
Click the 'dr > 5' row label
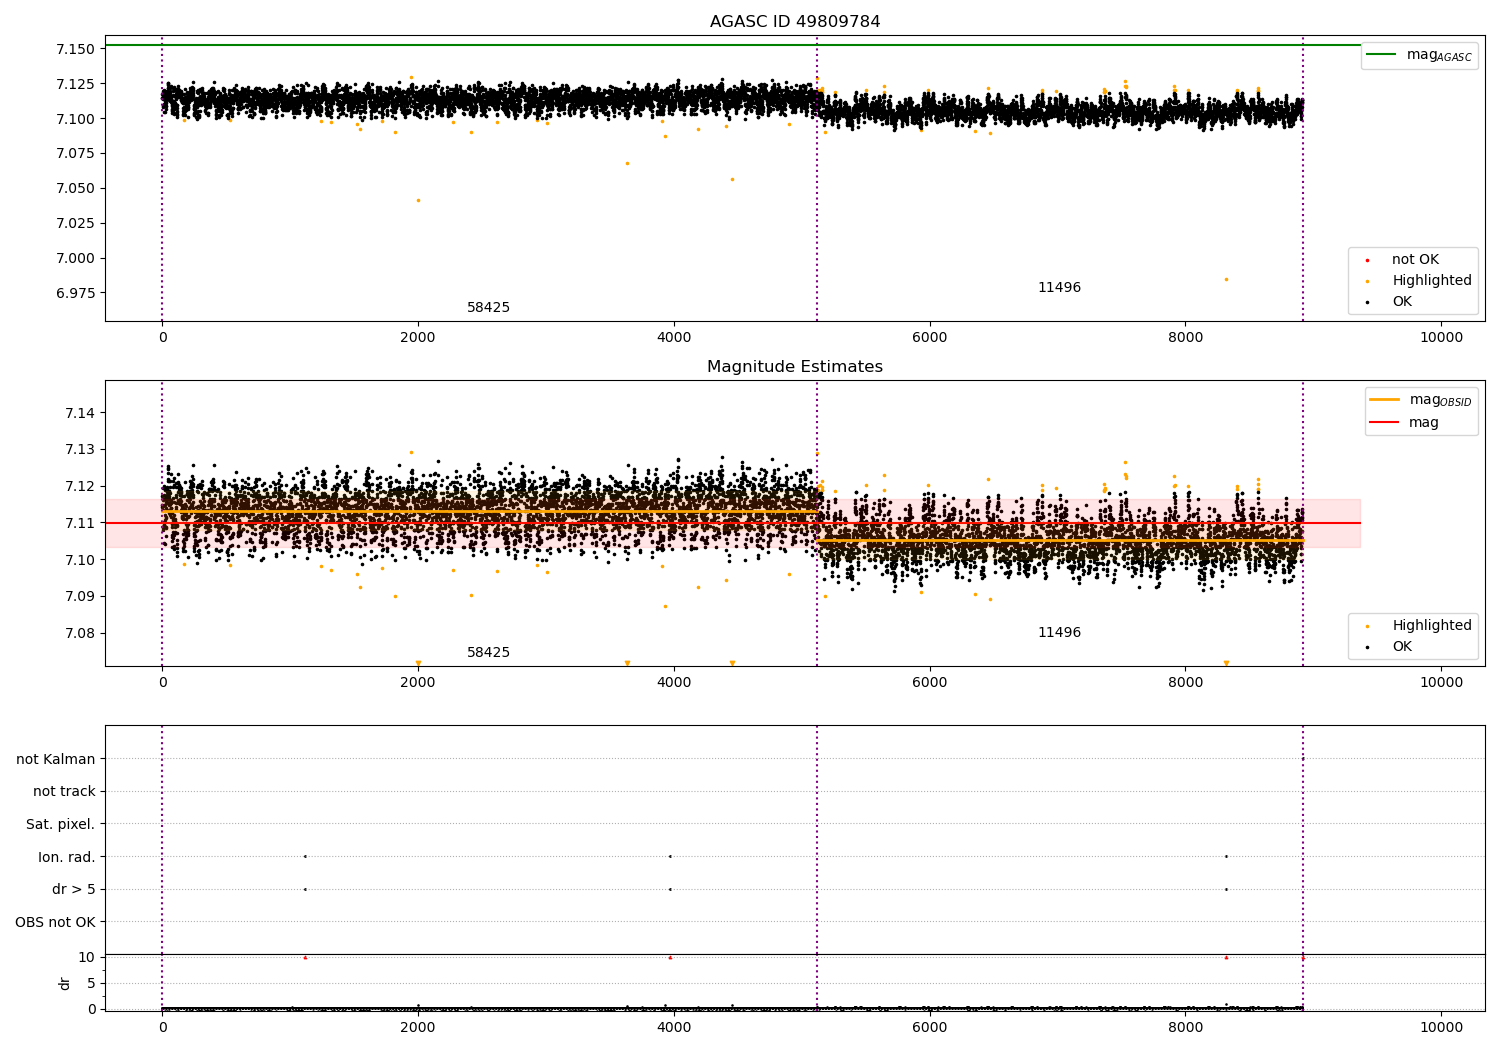point(74,890)
